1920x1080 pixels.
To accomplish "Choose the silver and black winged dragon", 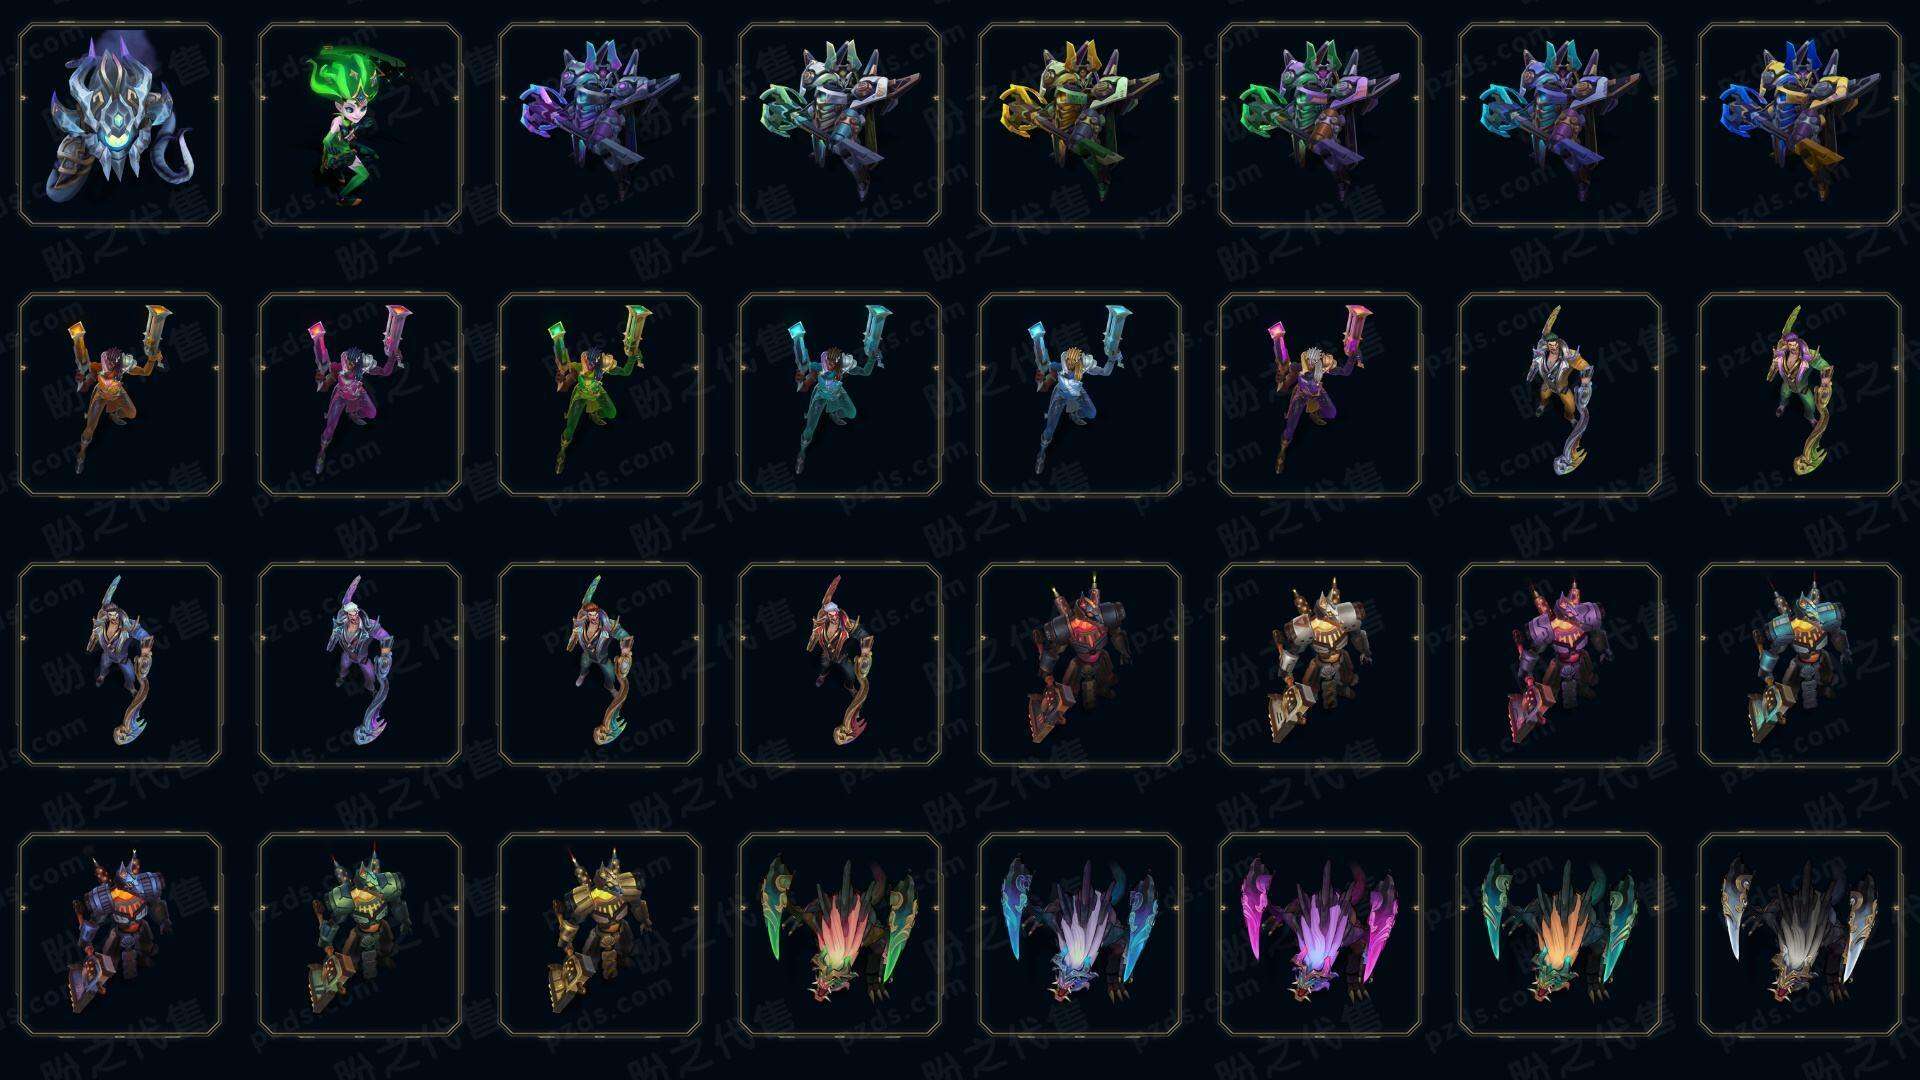I will coord(1800,934).
